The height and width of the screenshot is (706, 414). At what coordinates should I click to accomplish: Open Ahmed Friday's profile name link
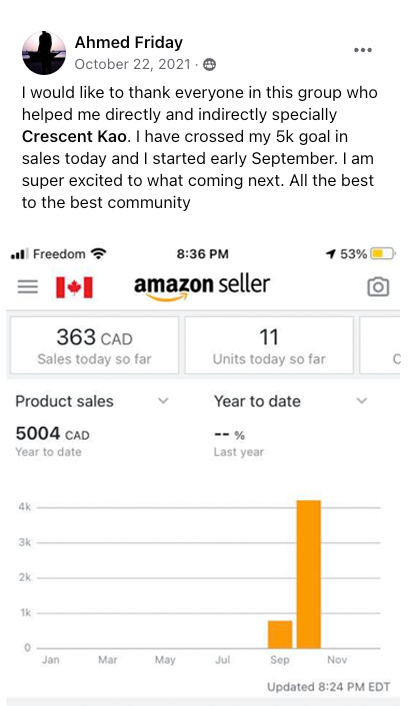pyautogui.click(x=129, y=42)
